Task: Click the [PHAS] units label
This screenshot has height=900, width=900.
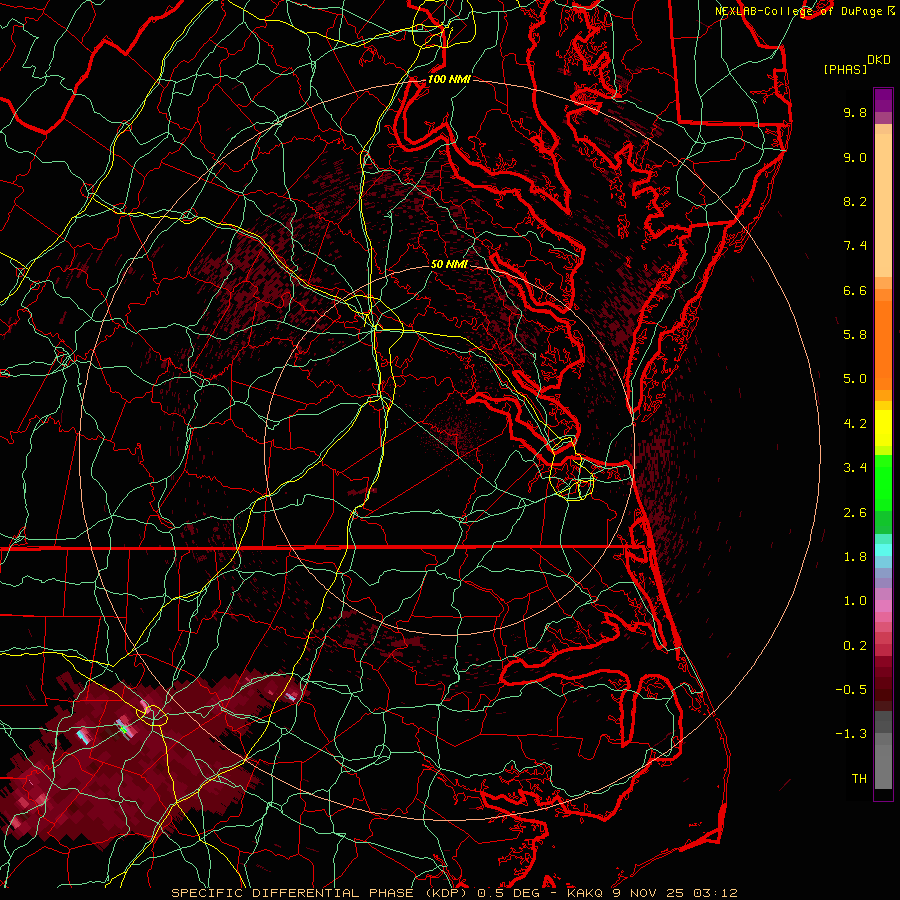Action: point(845,70)
